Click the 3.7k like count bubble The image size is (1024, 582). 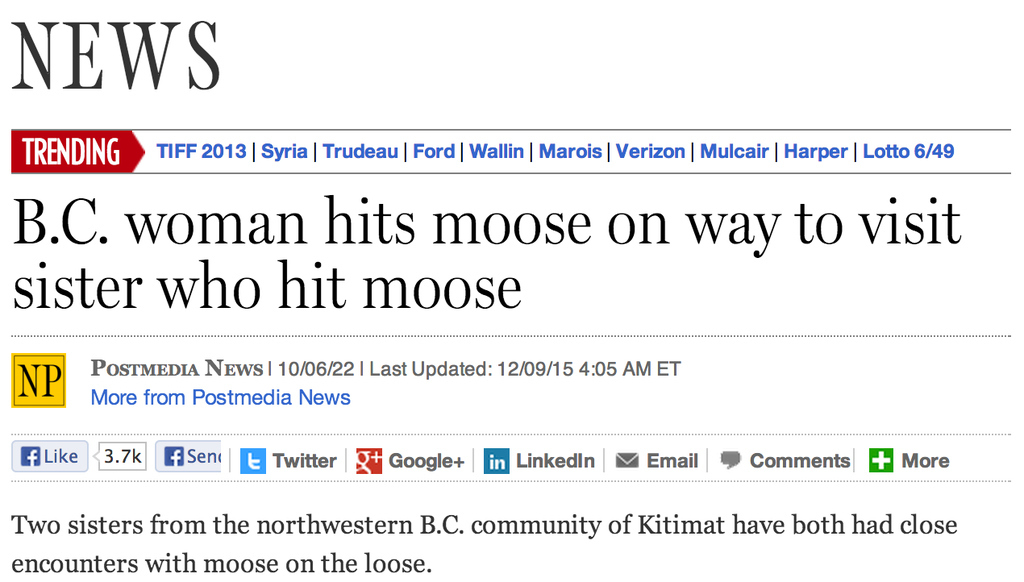pos(122,456)
